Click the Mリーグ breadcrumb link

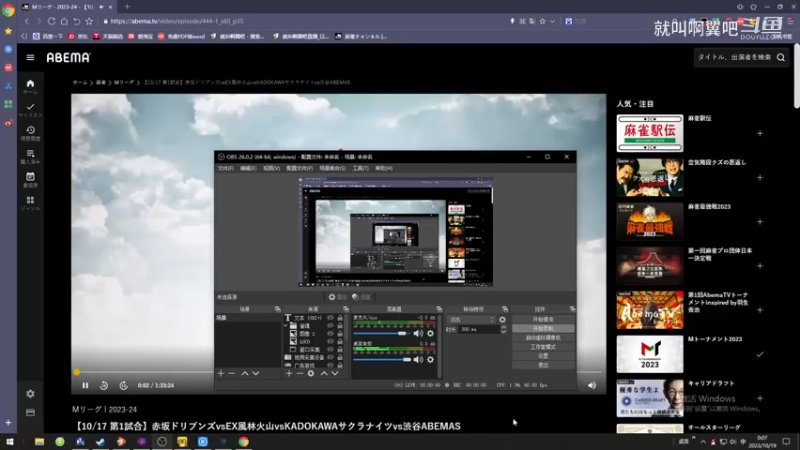[x=124, y=82]
